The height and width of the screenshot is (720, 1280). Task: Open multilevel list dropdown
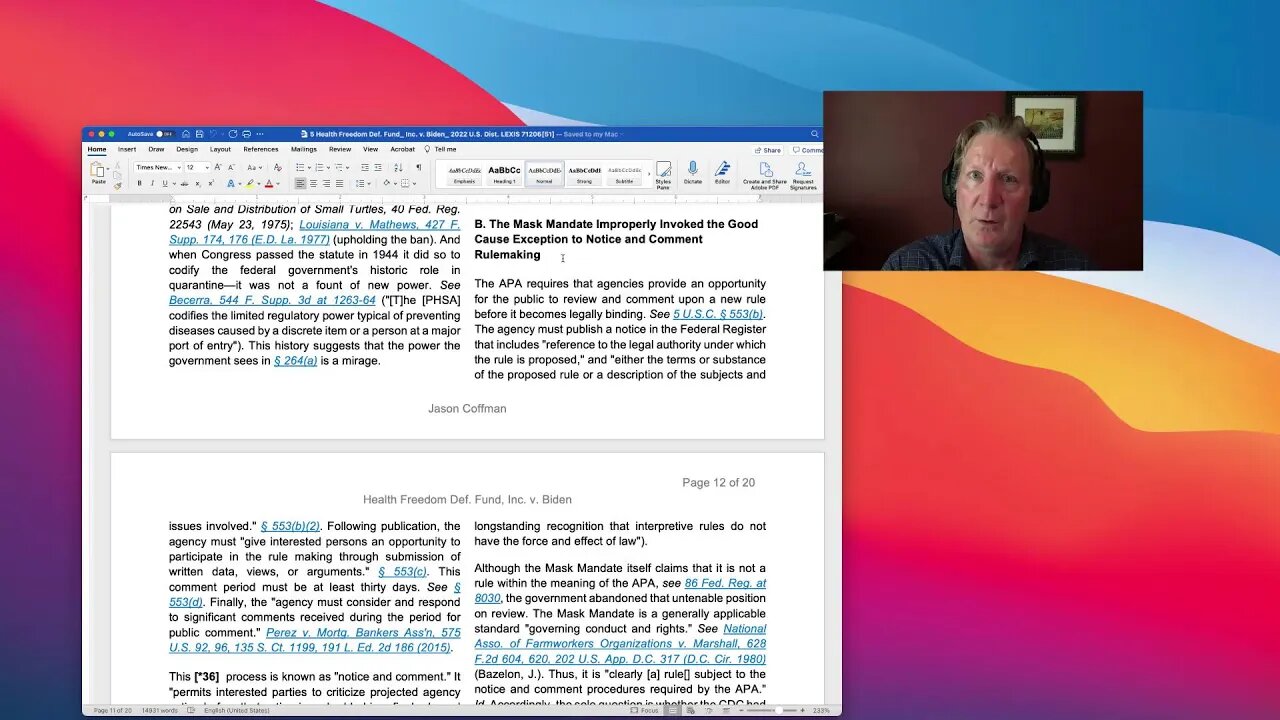pos(347,167)
